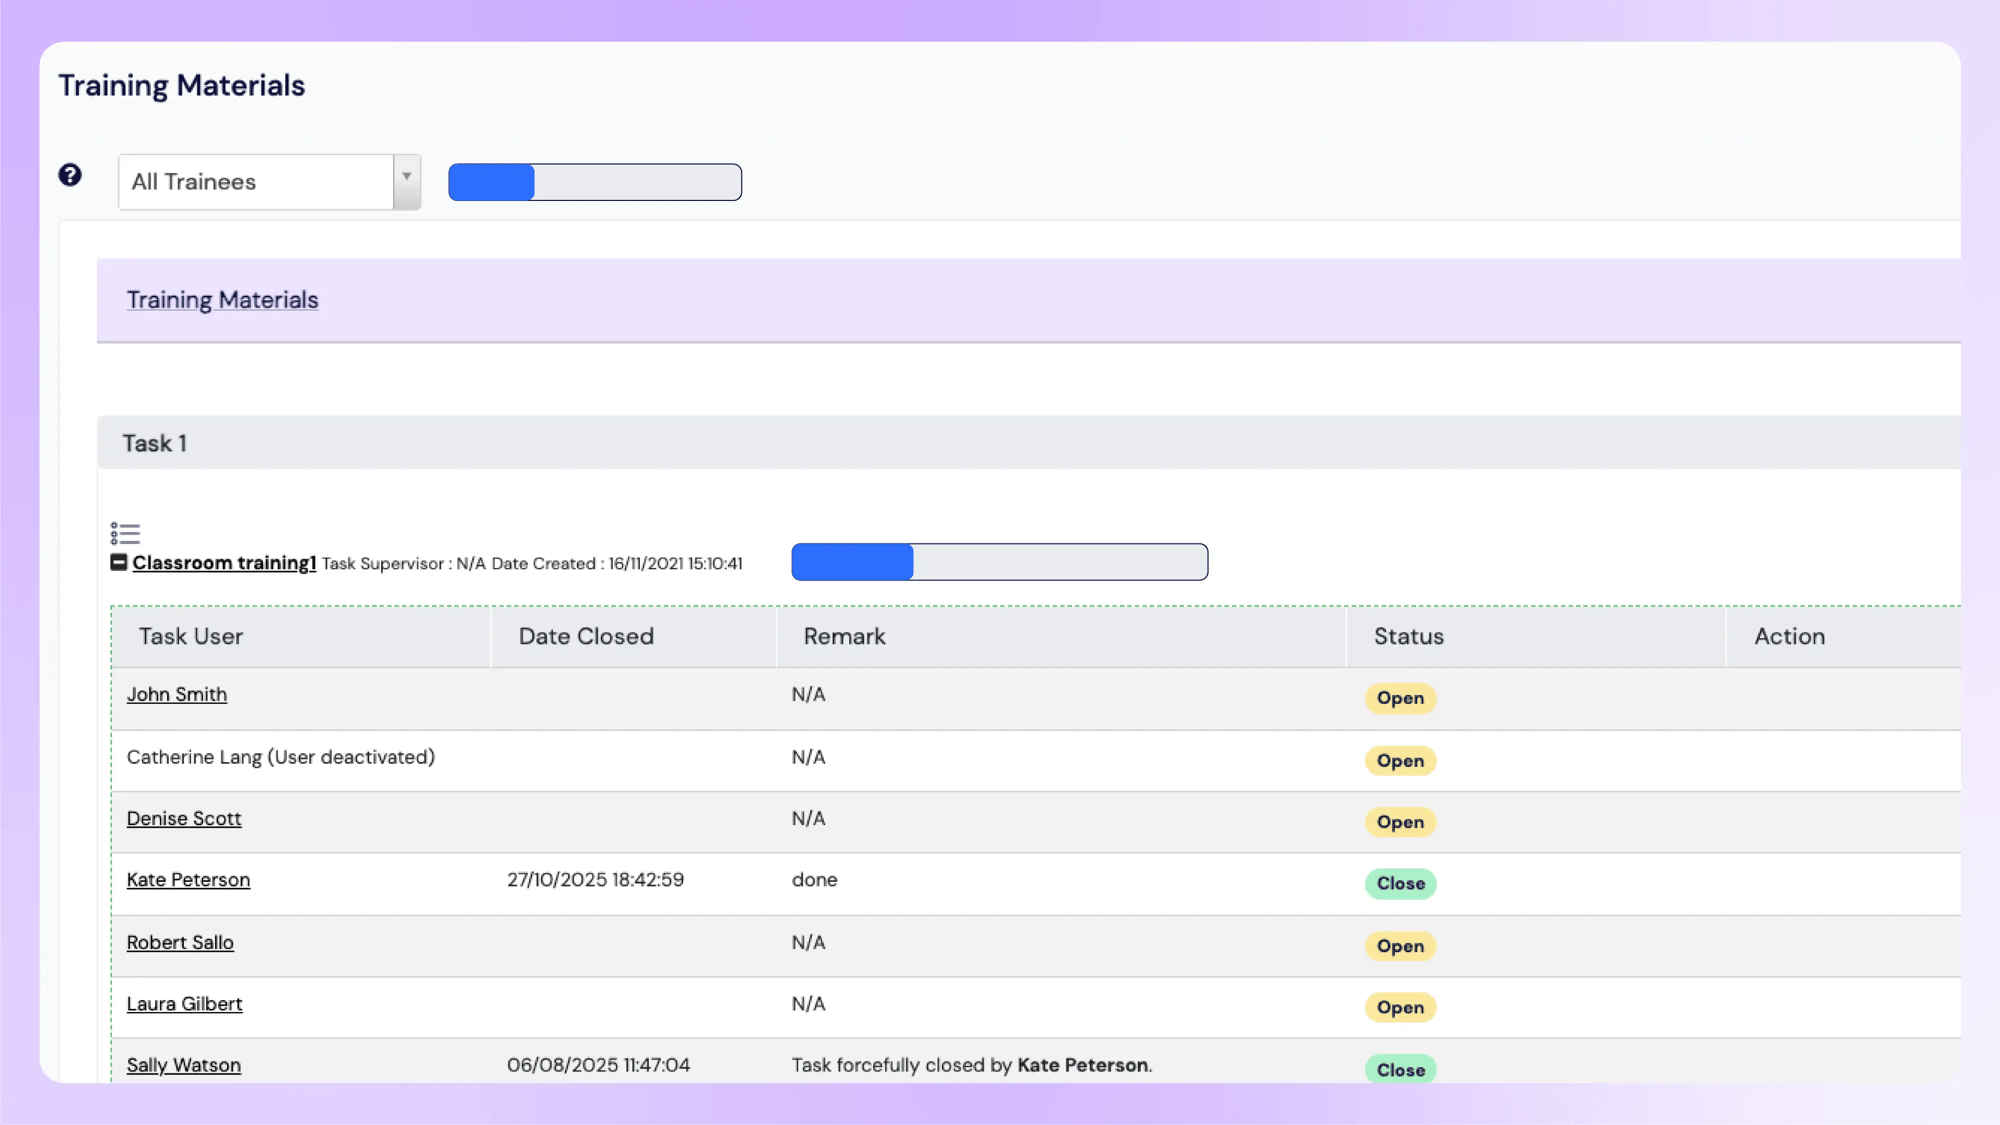This screenshot has height=1125, width=2000.
Task: Open John Smith's user link
Action: coord(176,694)
